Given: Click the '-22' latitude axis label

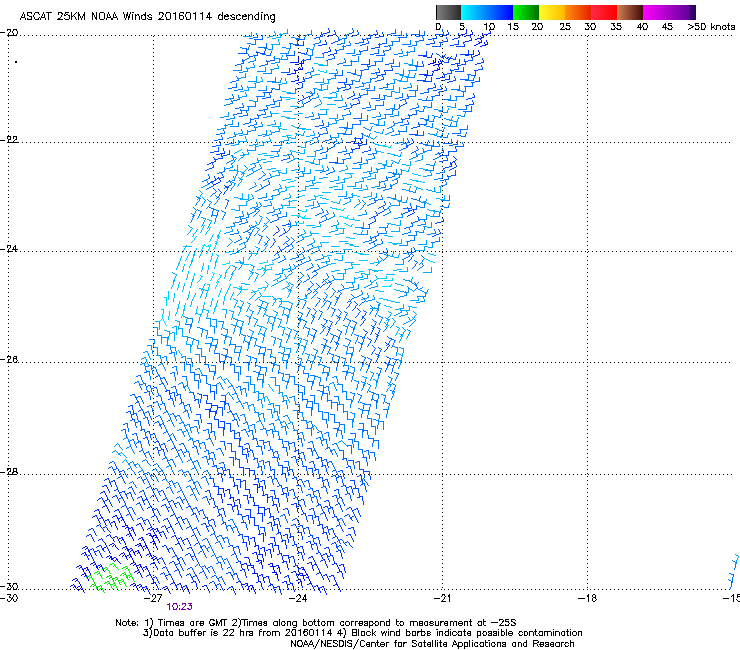Looking at the screenshot, I should point(9,140).
